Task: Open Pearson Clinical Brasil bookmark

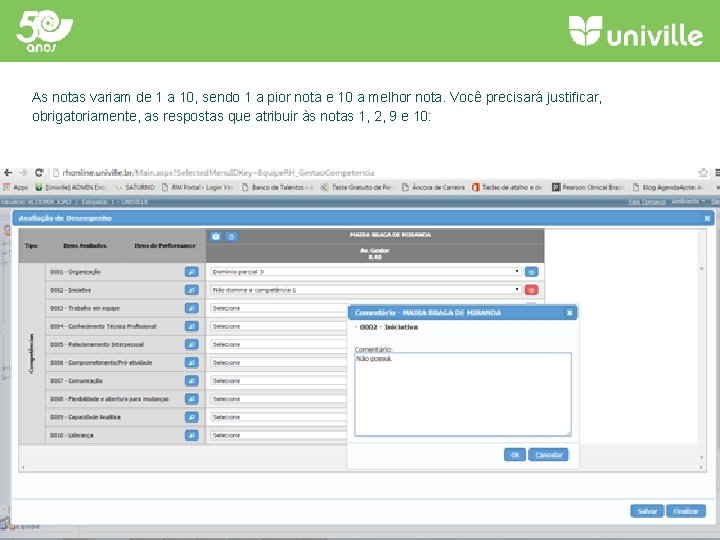Action: pyautogui.click(x=588, y=187)
